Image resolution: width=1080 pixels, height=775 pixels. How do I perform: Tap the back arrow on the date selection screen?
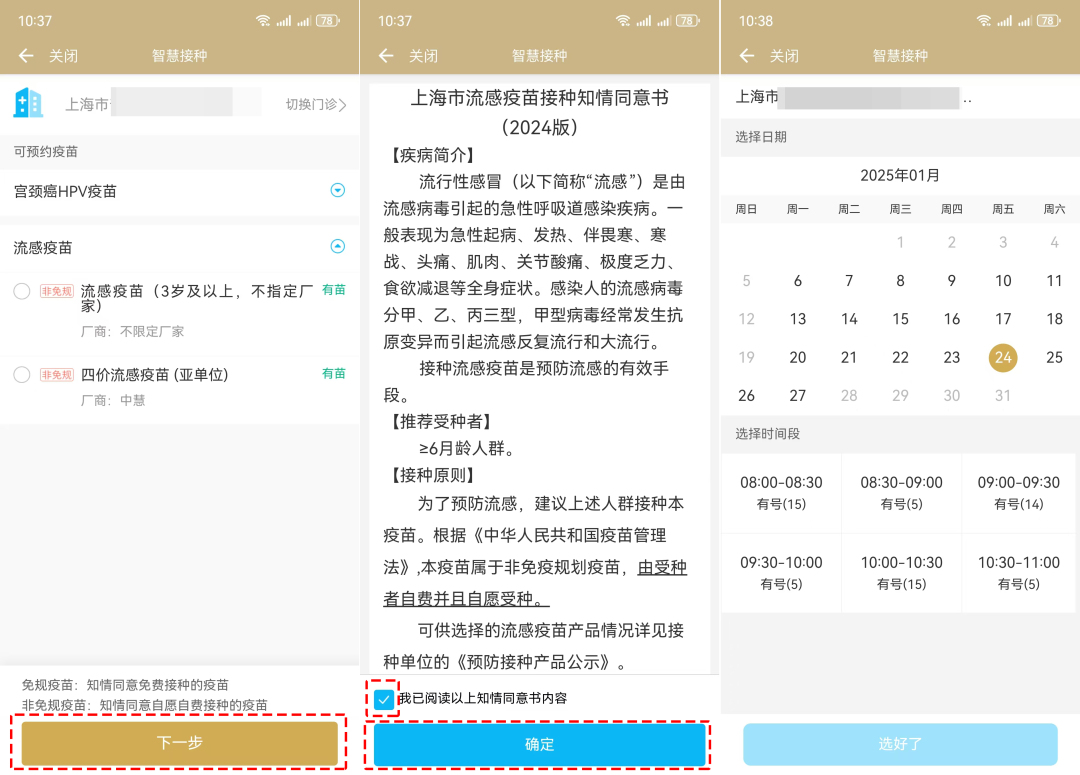click(746, 56)
